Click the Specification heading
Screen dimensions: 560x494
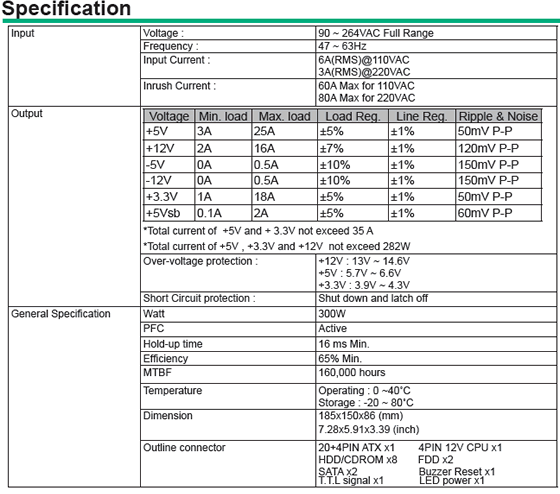(66, 8)
